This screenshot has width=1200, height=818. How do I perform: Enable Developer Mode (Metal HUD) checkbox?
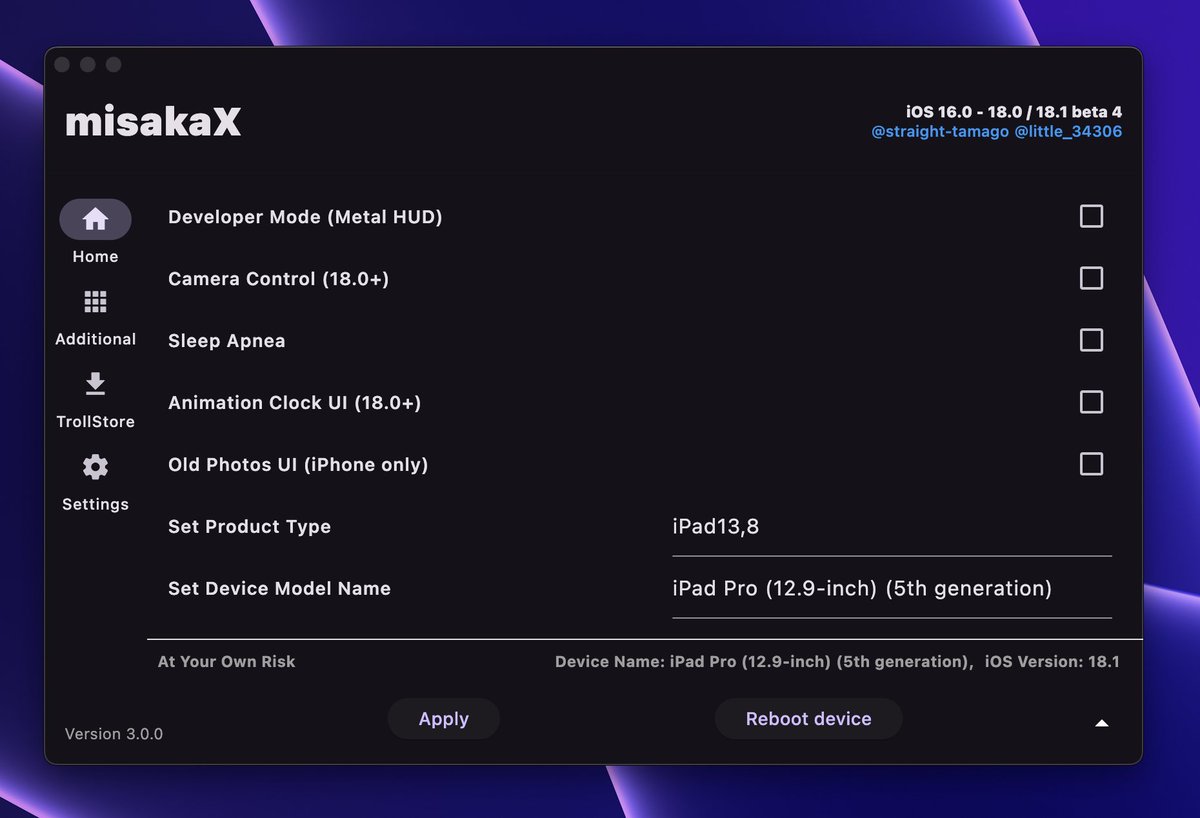click(1091, 216)
